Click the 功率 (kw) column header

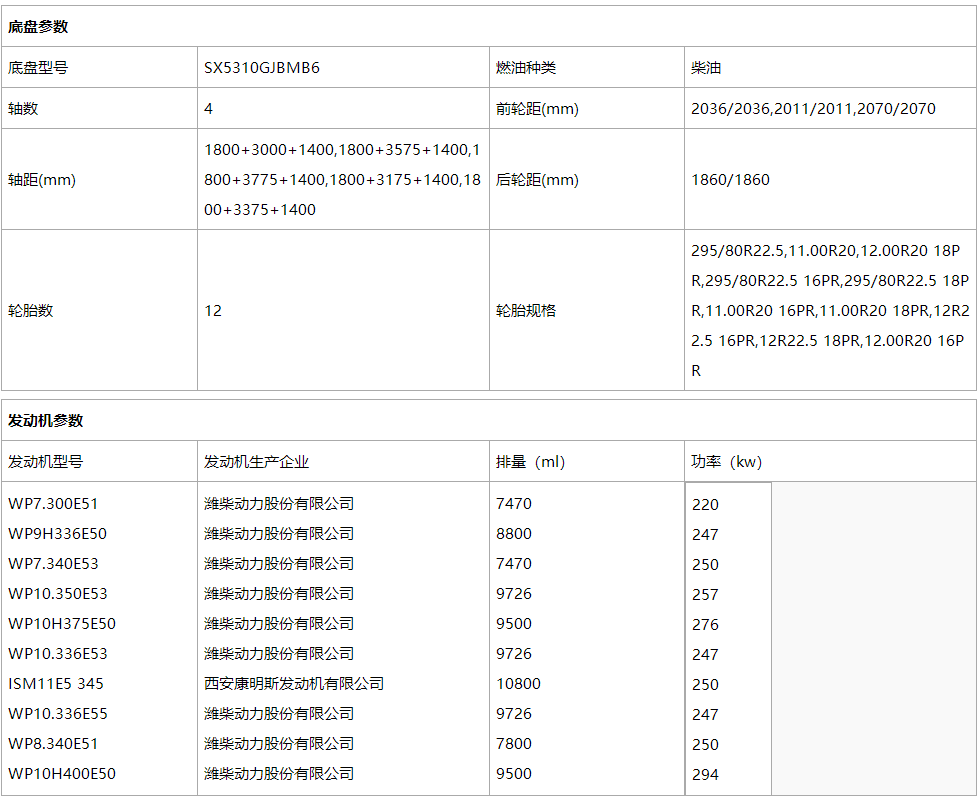point(727,461)
